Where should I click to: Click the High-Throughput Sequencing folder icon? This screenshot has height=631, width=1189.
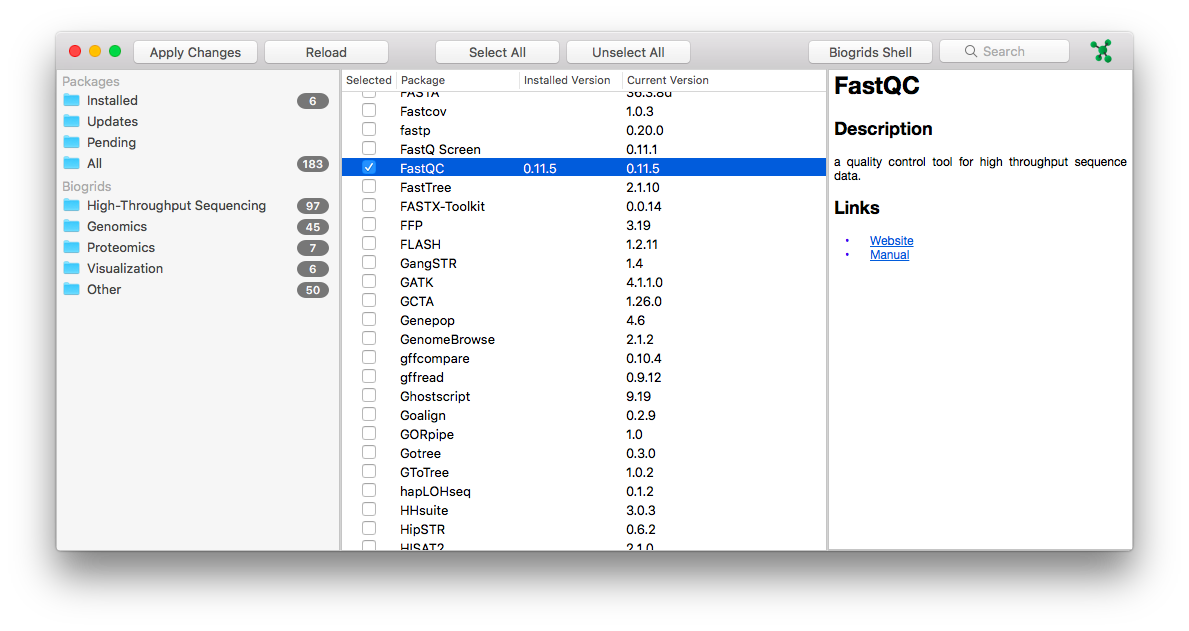point(71,205)
